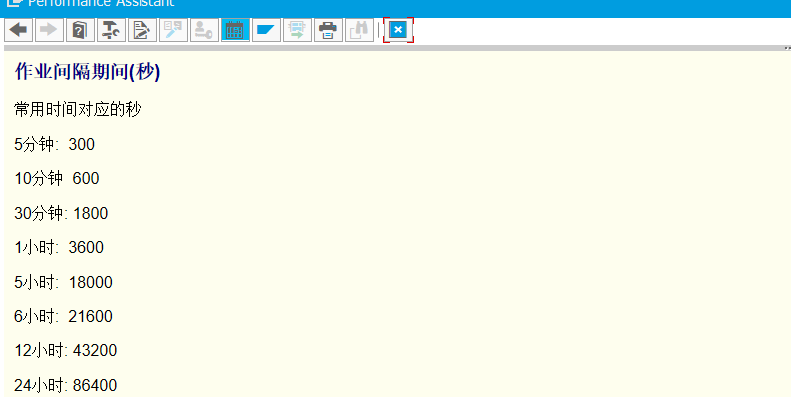Close the Performance Assistant with X
The image size is (791, 397).
398,30
